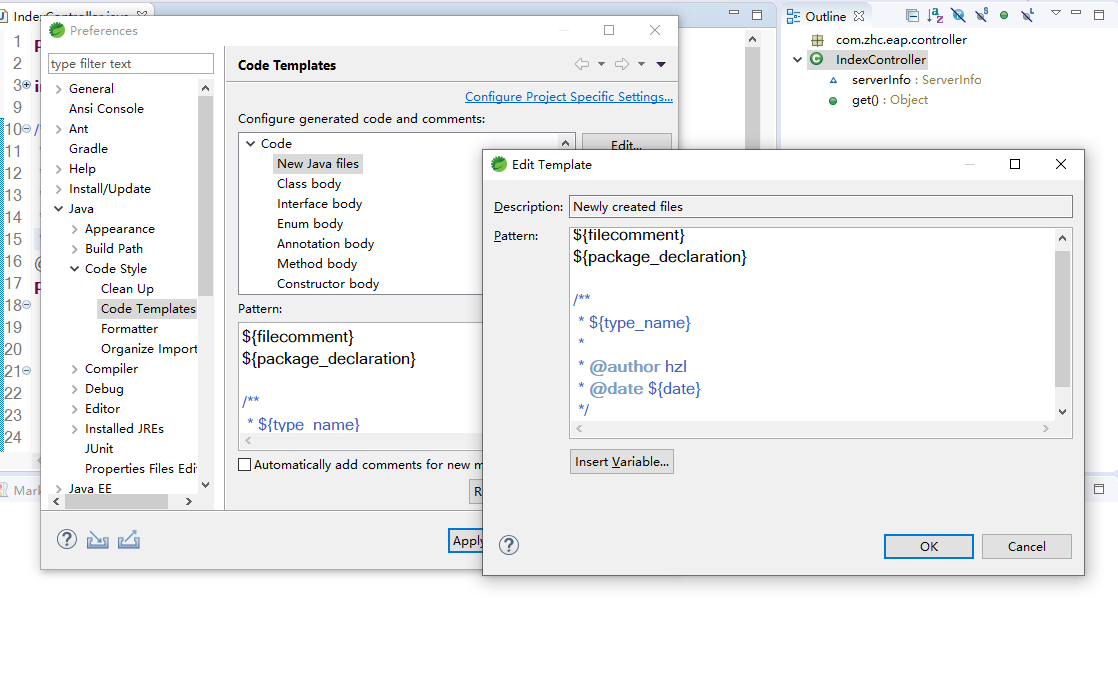Toggle Hide Local Types in Outline

pyautogui.click(x=1027, y=15)
